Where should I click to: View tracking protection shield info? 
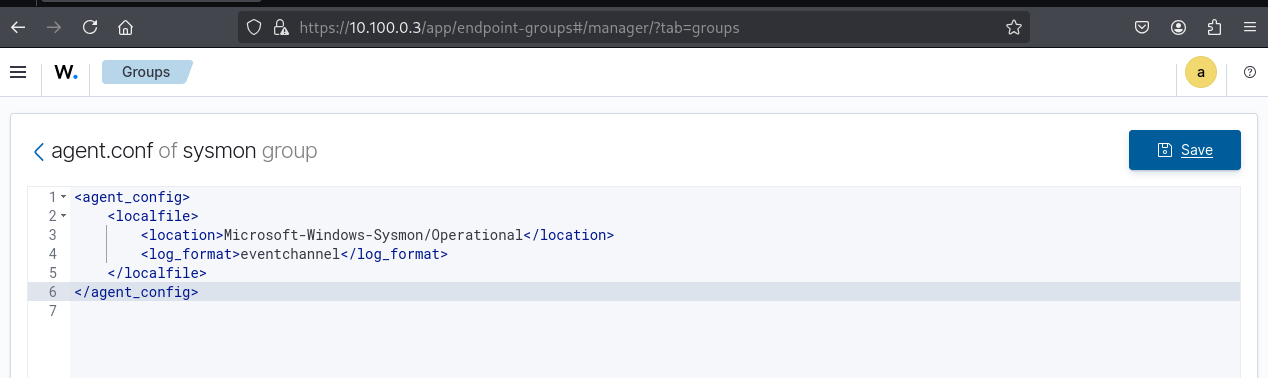tap(254, 27)
